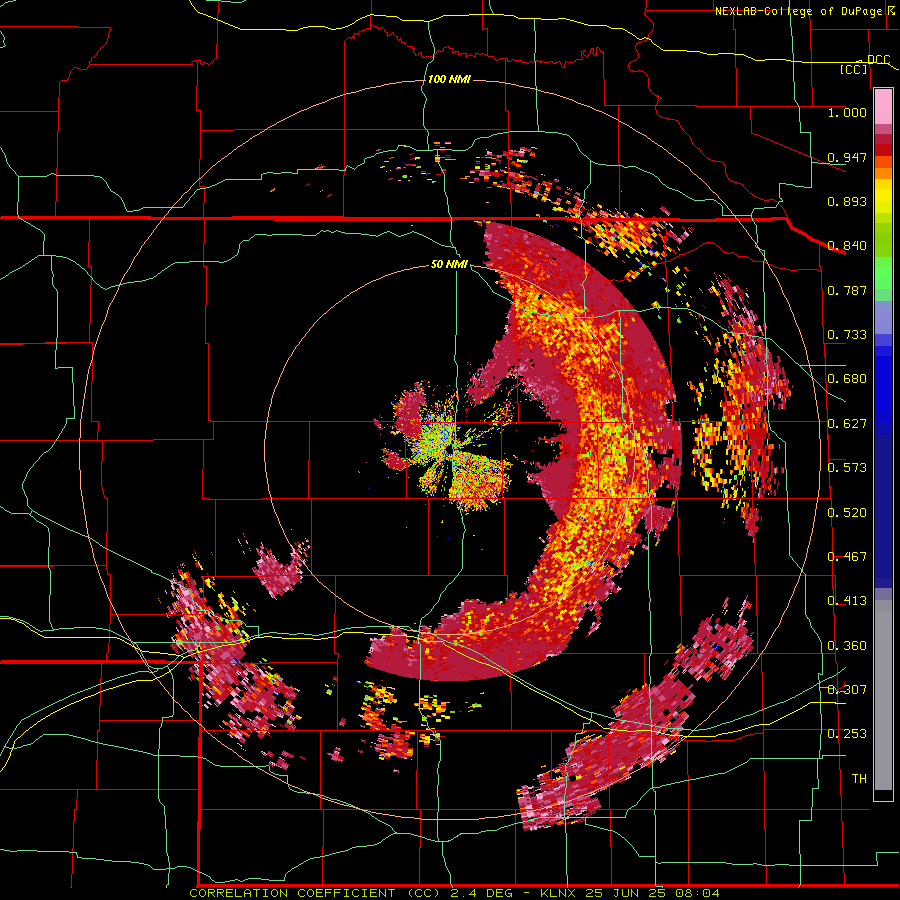
Task: Click the Correlation Coefficient caption at the bottom
Action: click(x=454, y=893)
